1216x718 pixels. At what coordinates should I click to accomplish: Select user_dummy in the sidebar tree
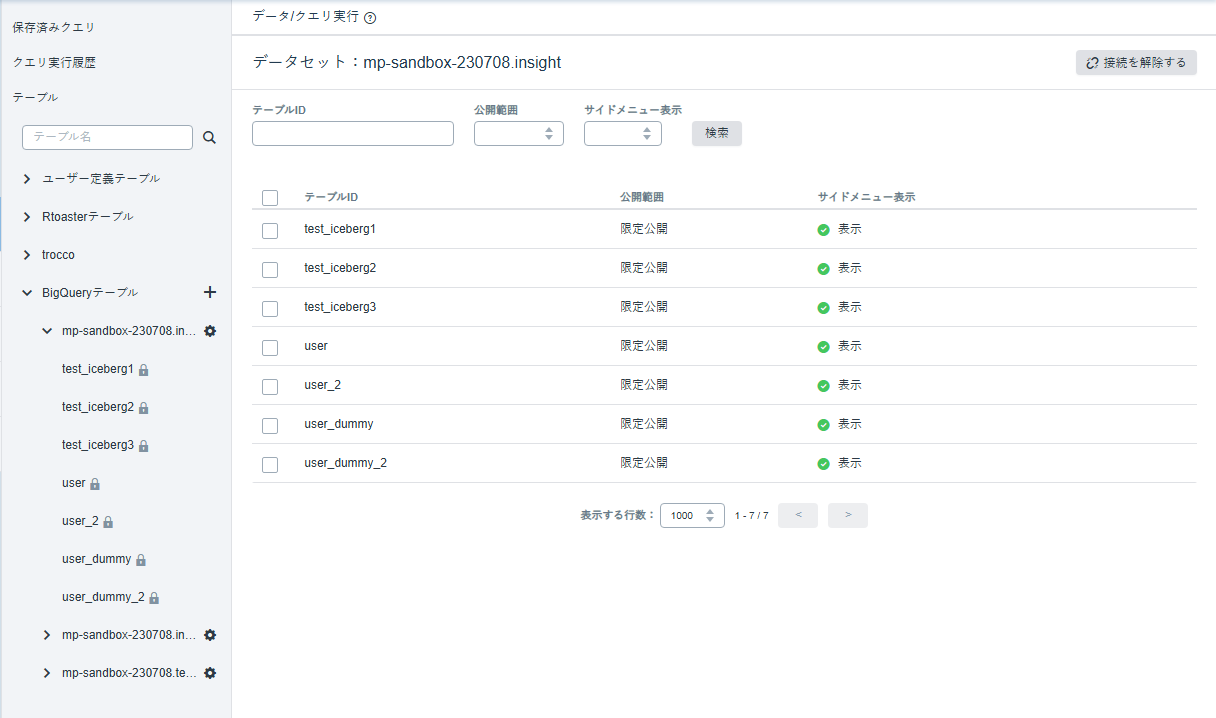point(96,559)
